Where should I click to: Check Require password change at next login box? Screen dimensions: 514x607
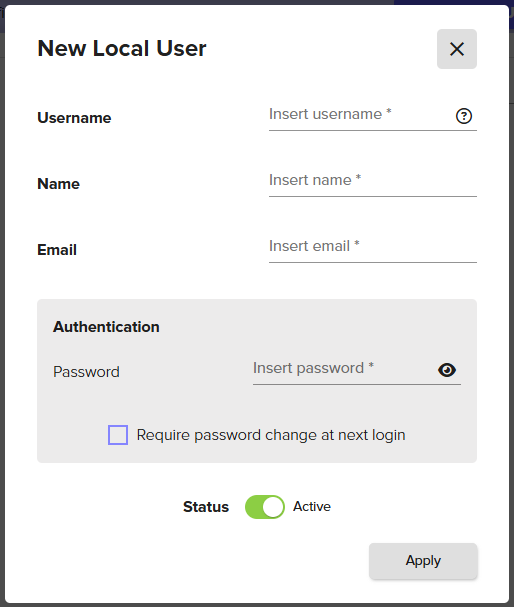coord(118,435)
